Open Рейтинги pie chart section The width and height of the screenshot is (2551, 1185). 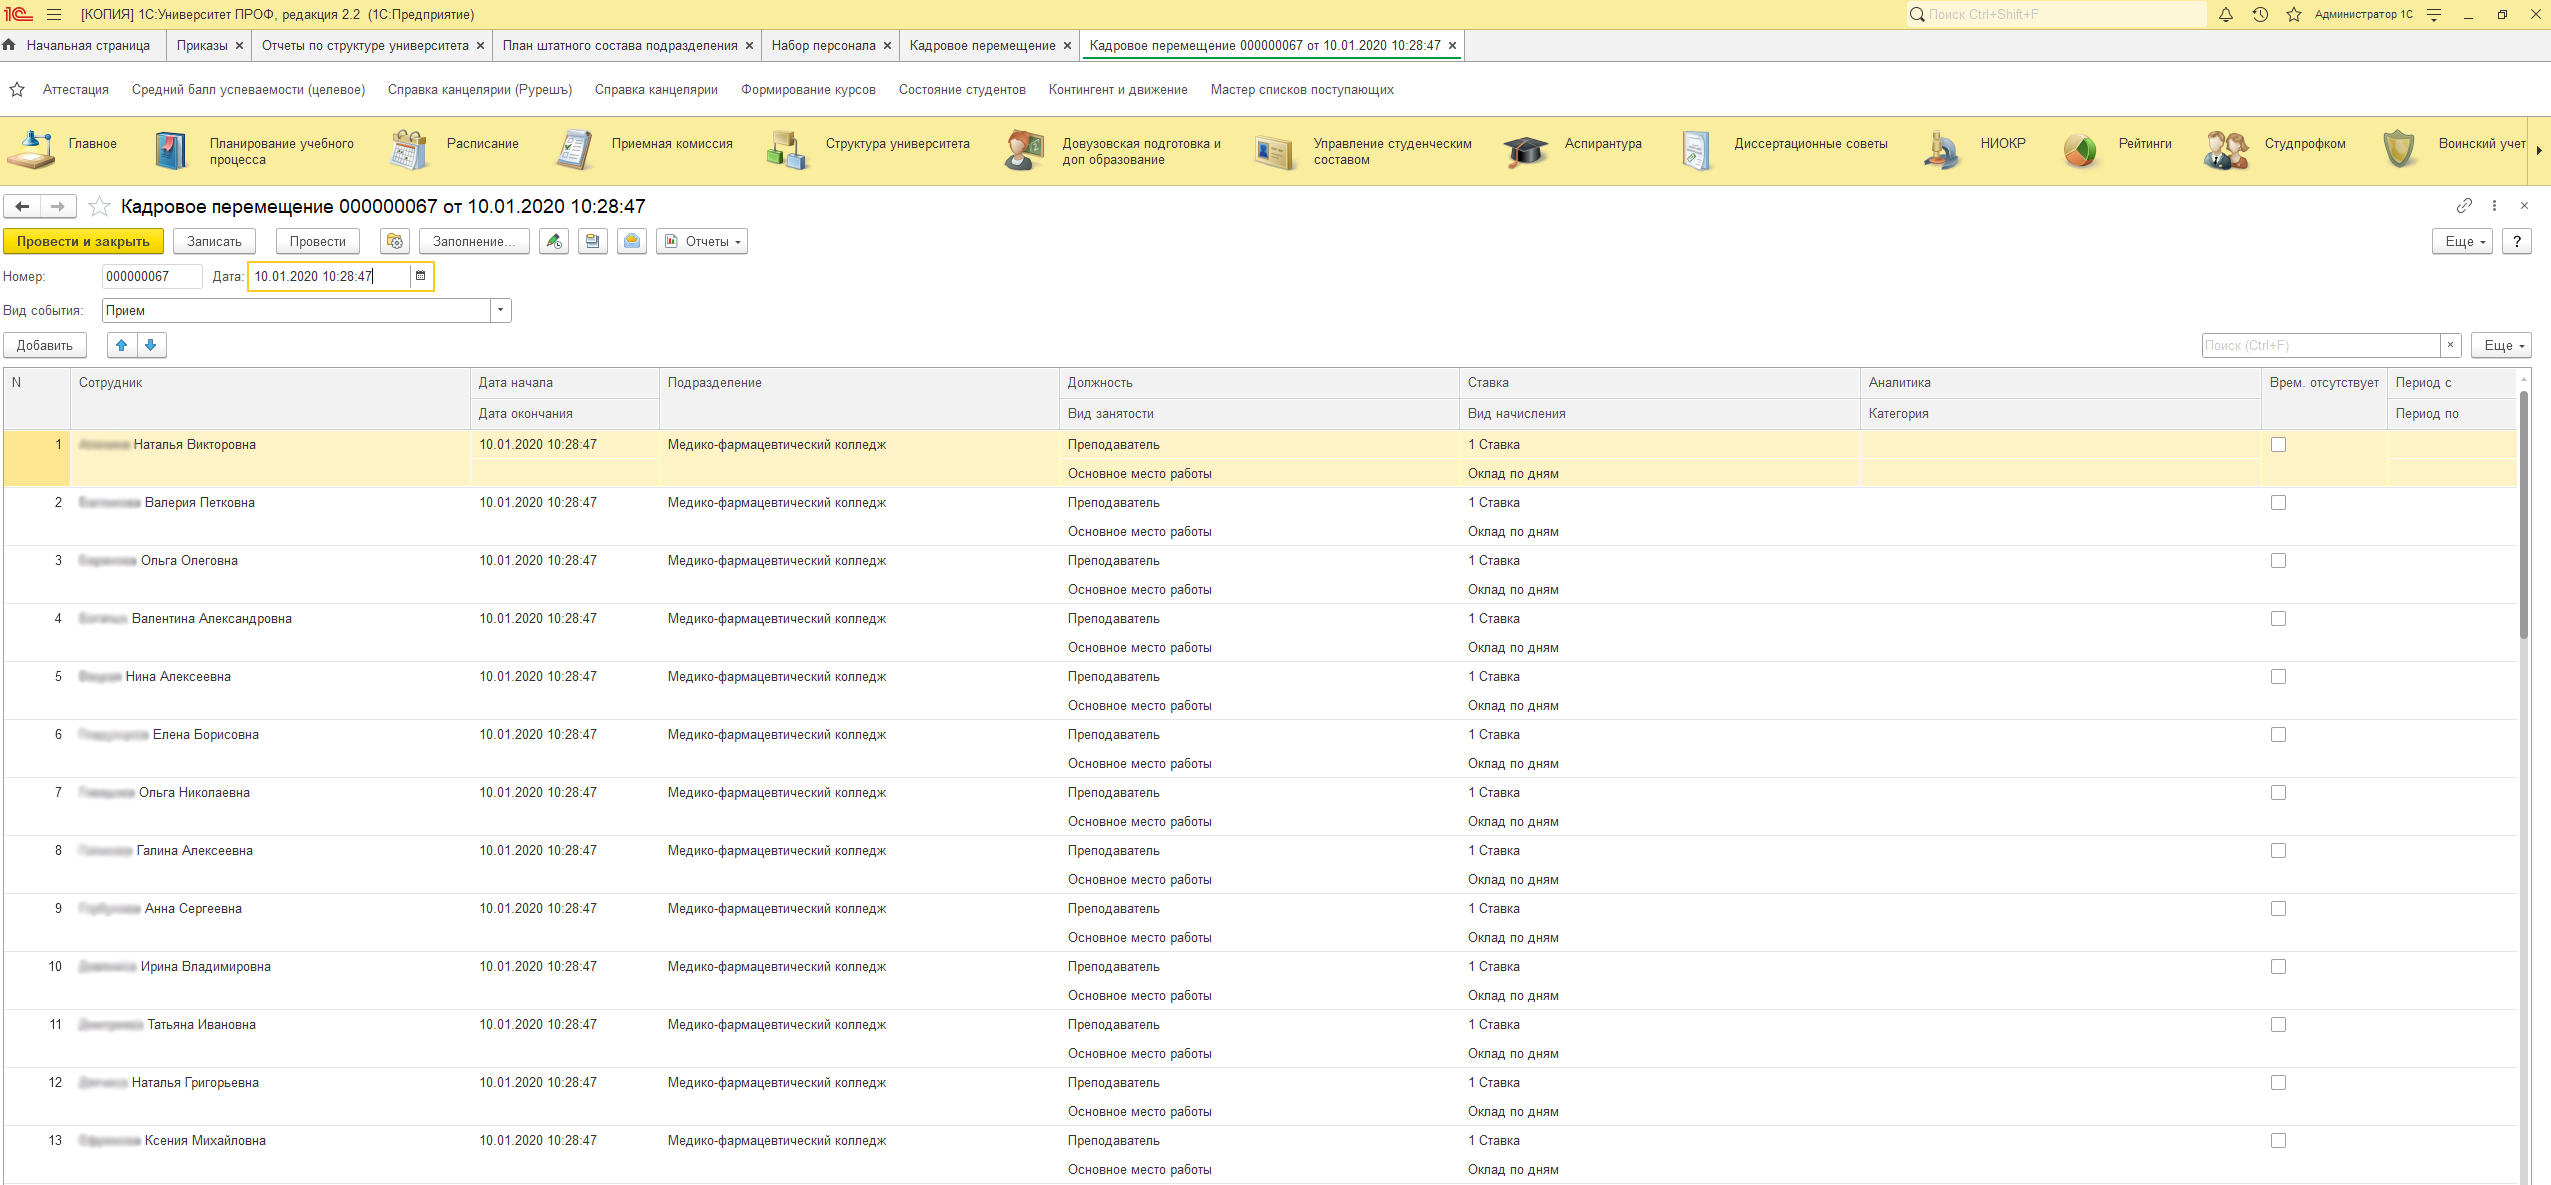[2080, 151]
